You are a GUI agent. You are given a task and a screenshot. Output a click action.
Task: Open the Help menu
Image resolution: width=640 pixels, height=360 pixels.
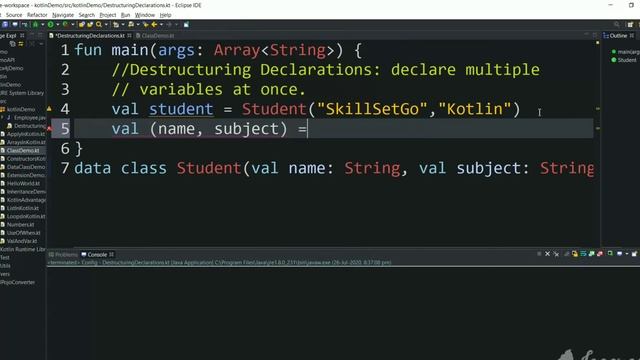(165, 15)
